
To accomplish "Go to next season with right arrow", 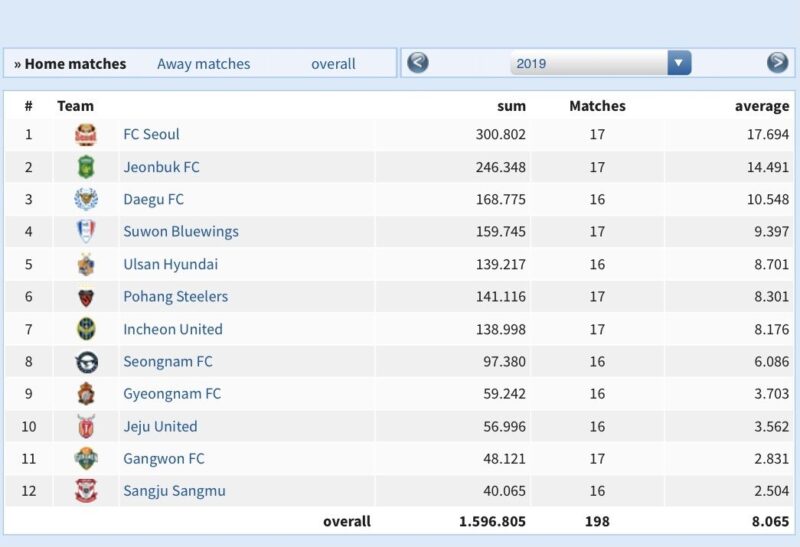I will tap(777, 63).
